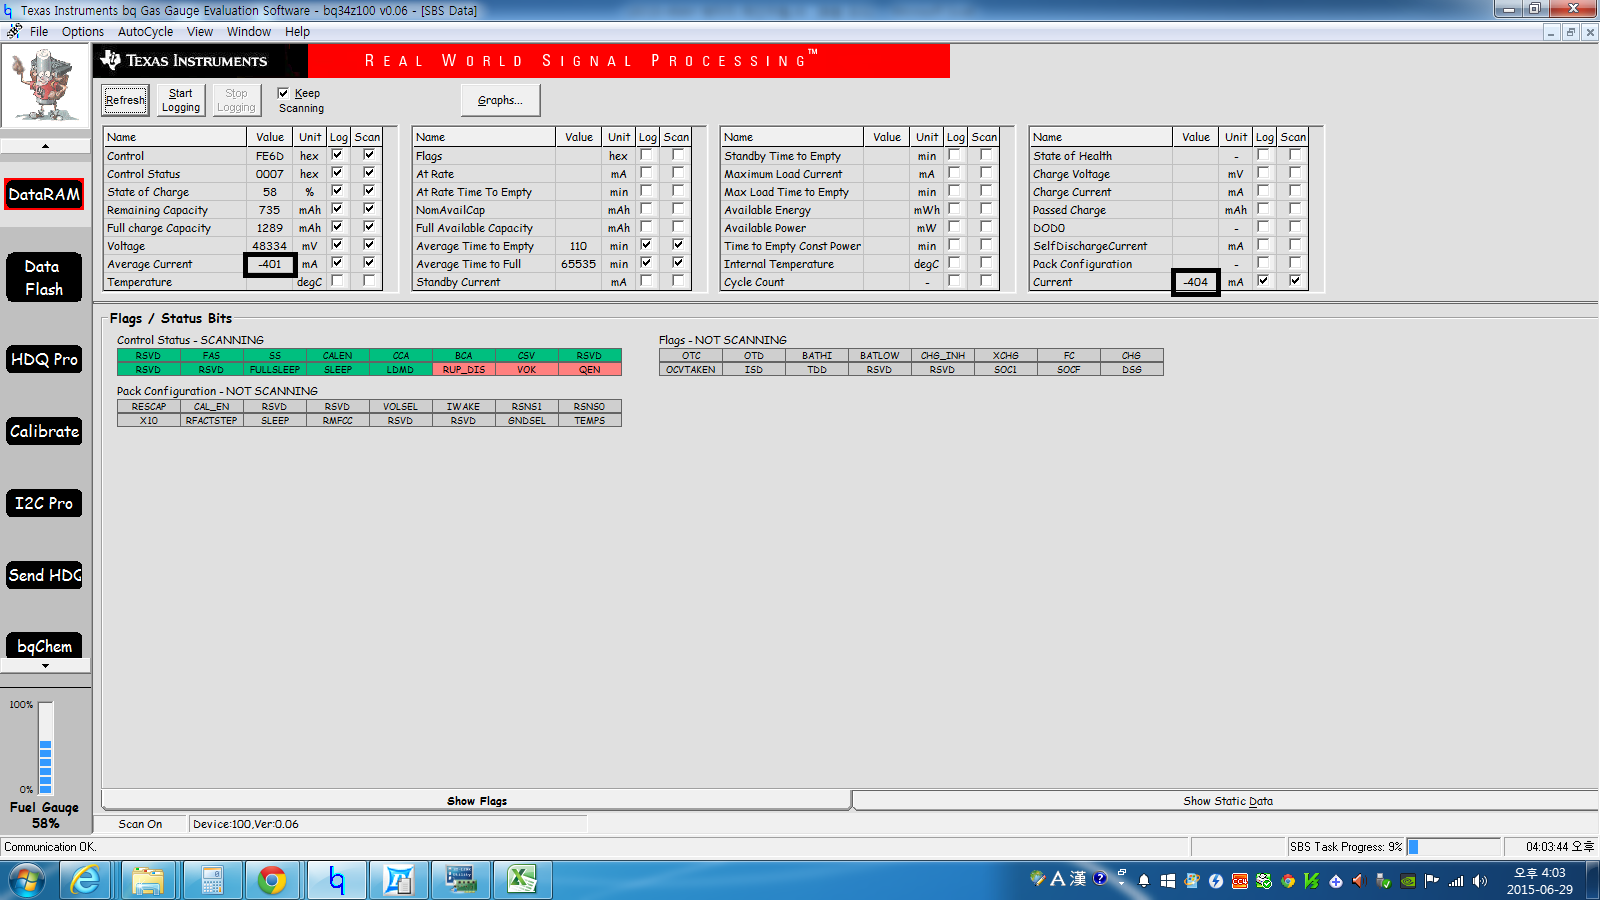Click the FULLSLEEP status bit

tap(275, 370)
